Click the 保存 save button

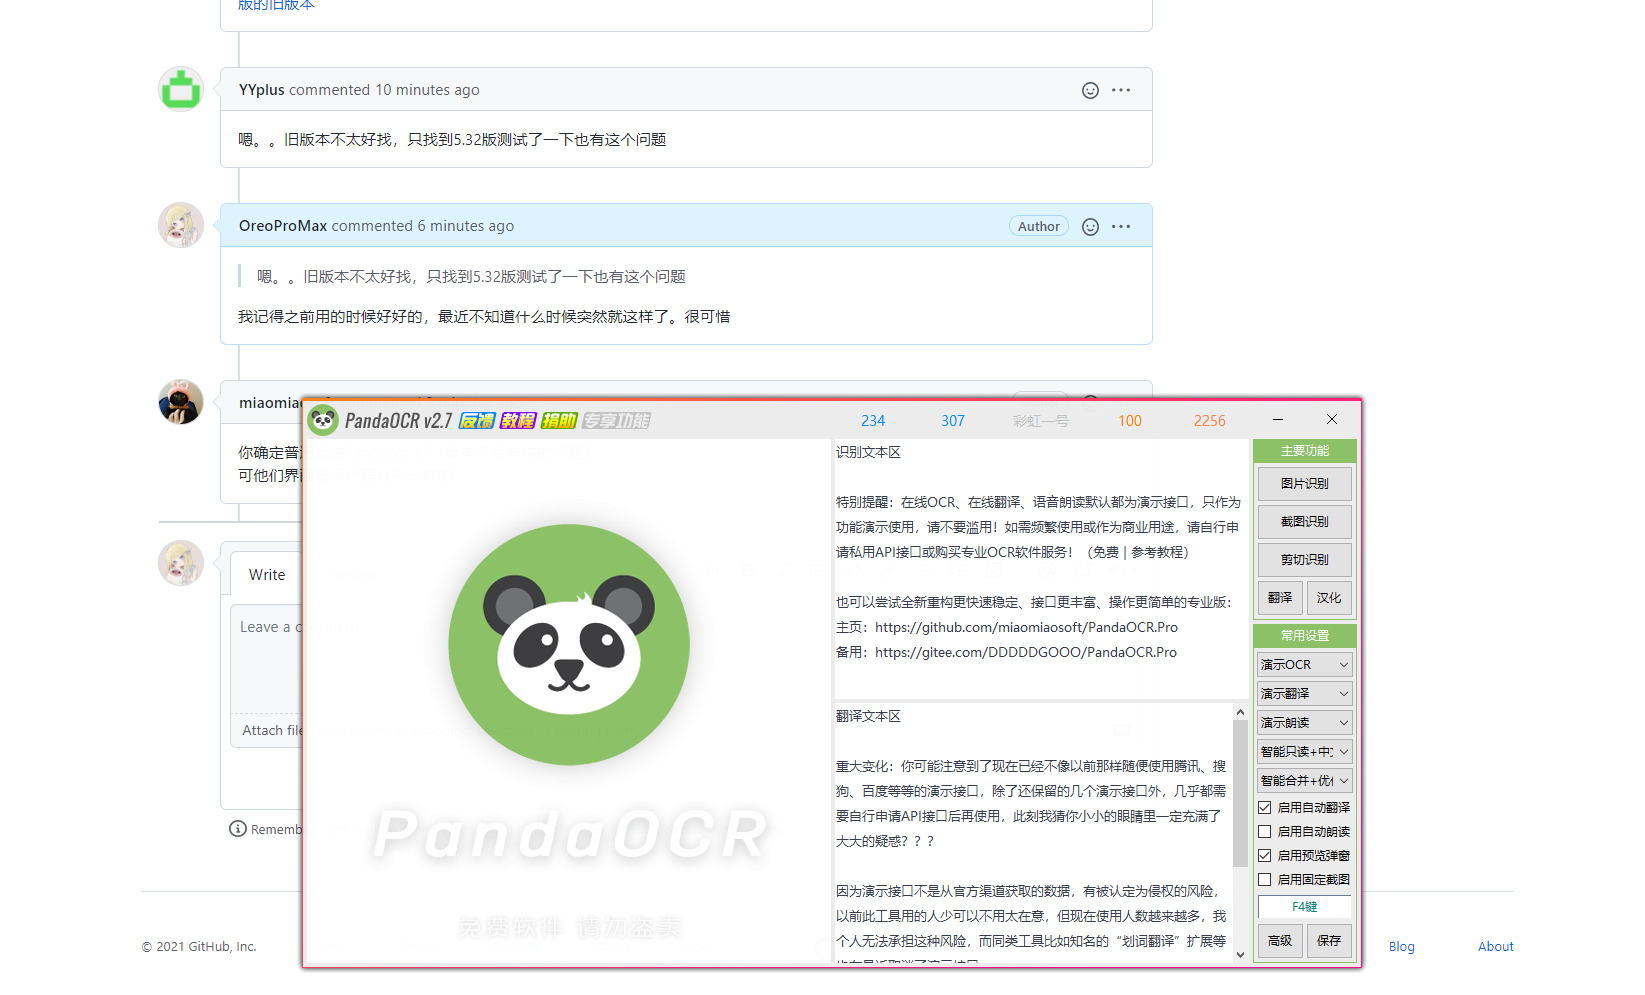(1329, 941)
